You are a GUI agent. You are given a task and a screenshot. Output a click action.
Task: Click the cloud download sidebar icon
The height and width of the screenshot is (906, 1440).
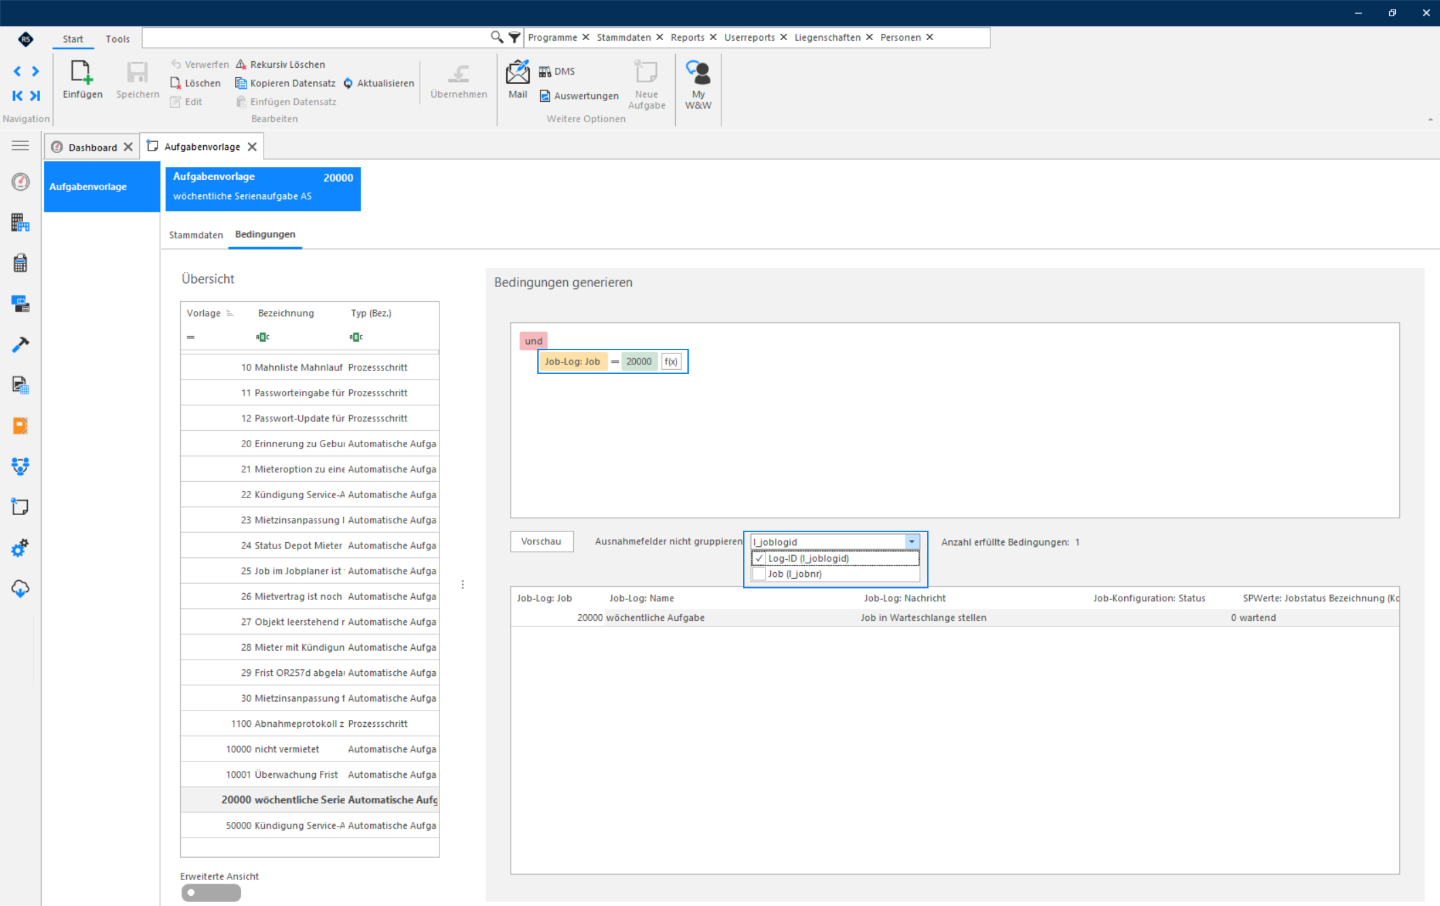[20, 588]
